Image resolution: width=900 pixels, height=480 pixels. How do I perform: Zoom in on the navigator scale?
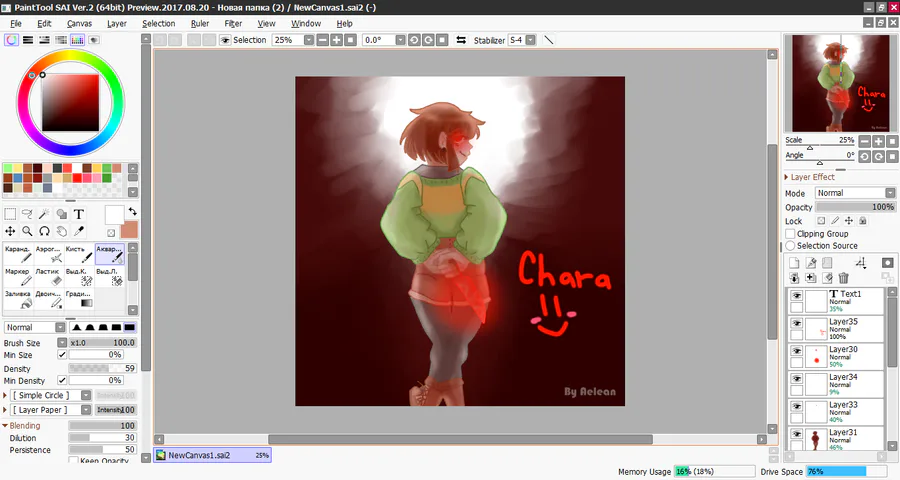pos(878,141)
